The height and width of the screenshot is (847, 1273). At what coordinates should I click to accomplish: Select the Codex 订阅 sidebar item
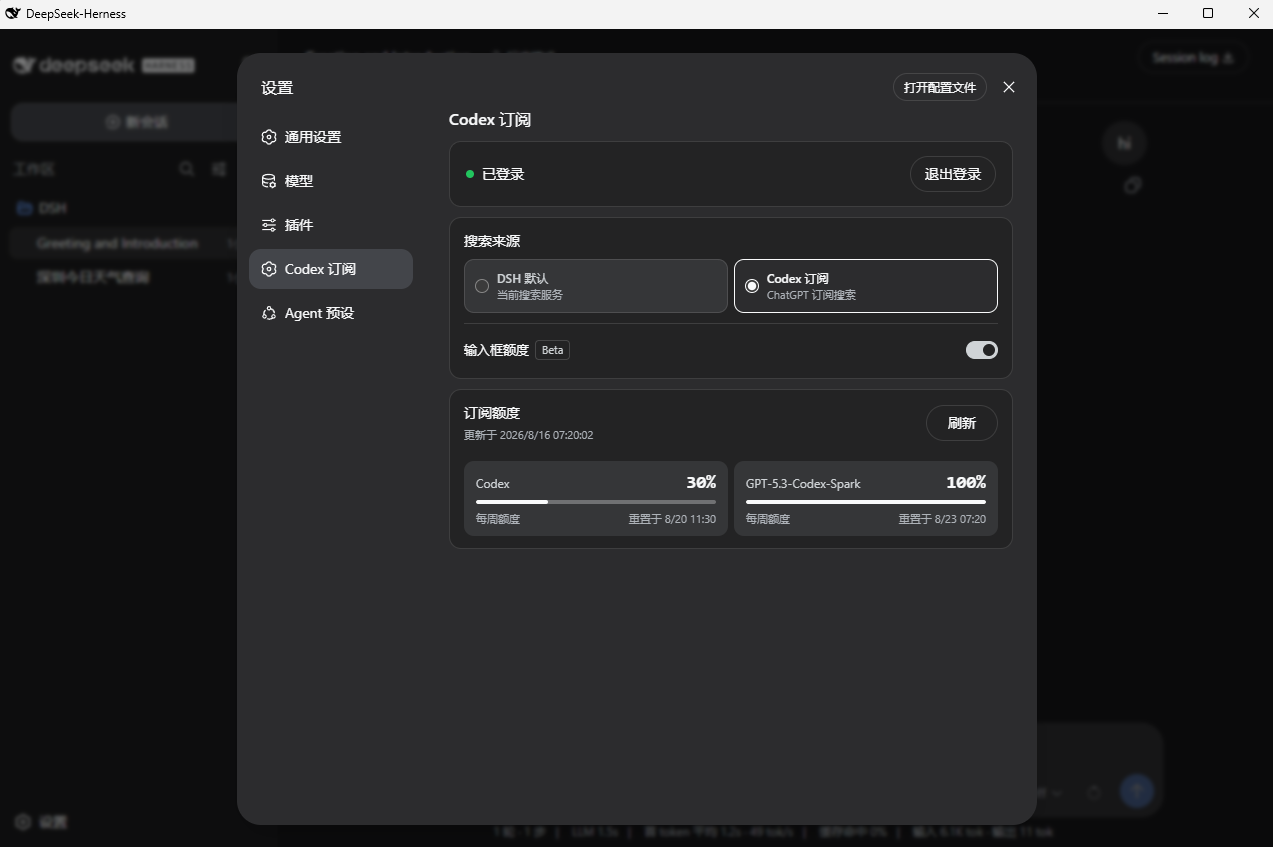330,269
